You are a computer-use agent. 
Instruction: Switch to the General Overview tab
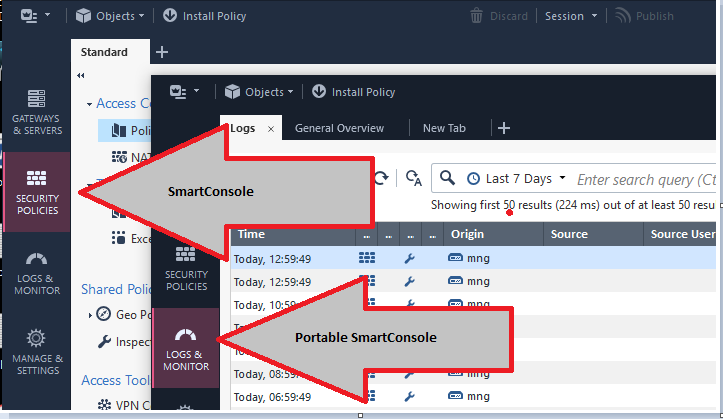point(339,128)
